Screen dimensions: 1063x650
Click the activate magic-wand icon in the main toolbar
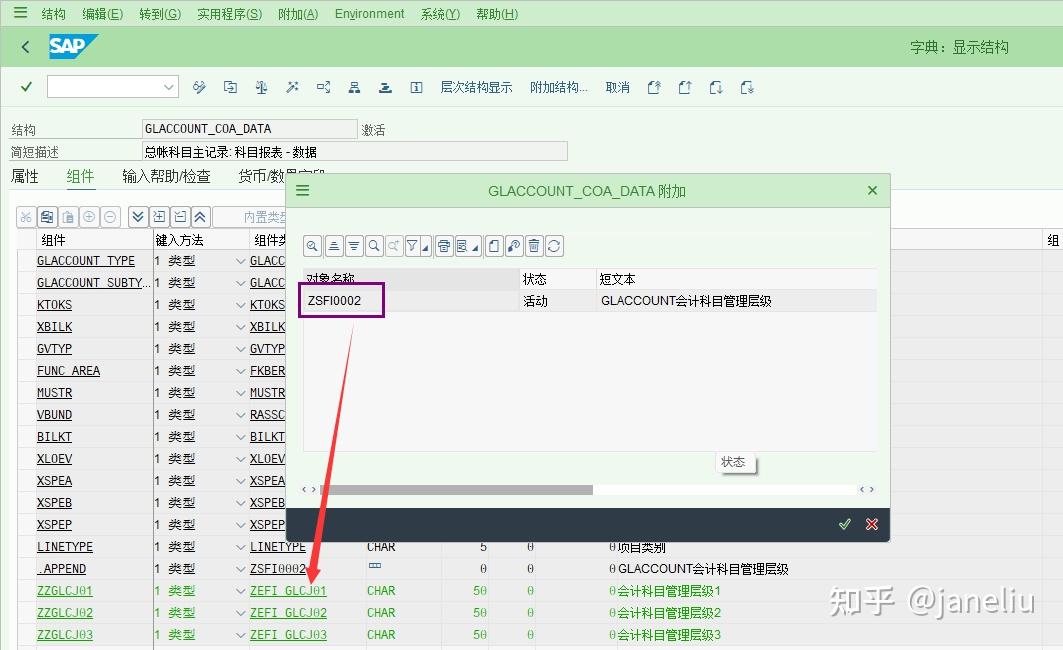click(x=292, y=87)
